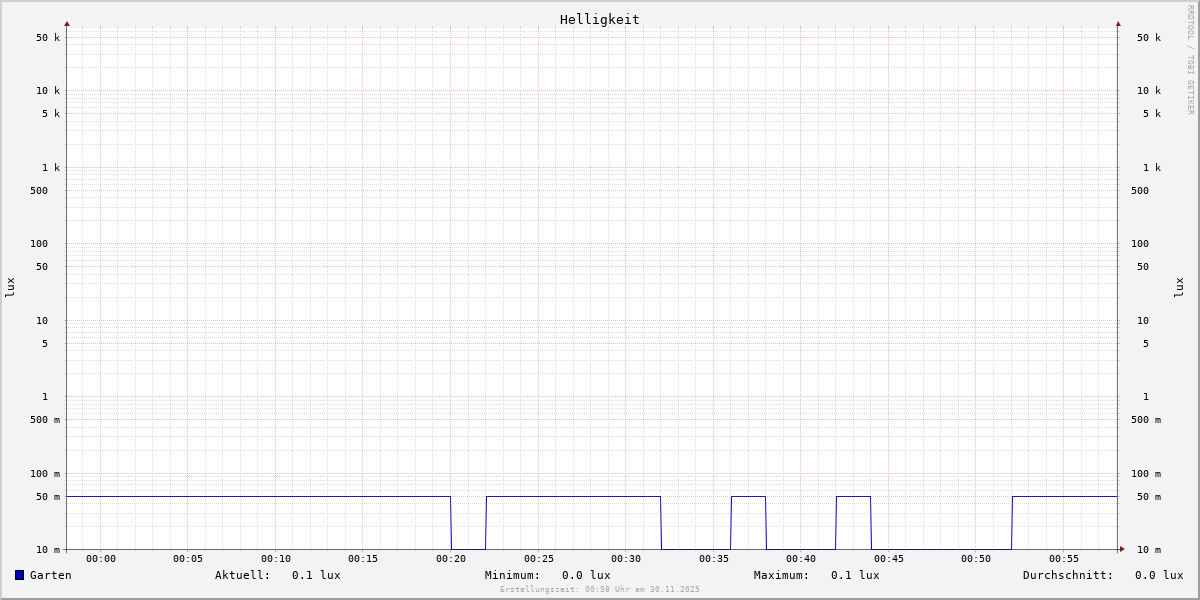This screenshot has width=1200, height=600.
Task: Click the 00:40 time axis label
Action: (x=801, y=559)
